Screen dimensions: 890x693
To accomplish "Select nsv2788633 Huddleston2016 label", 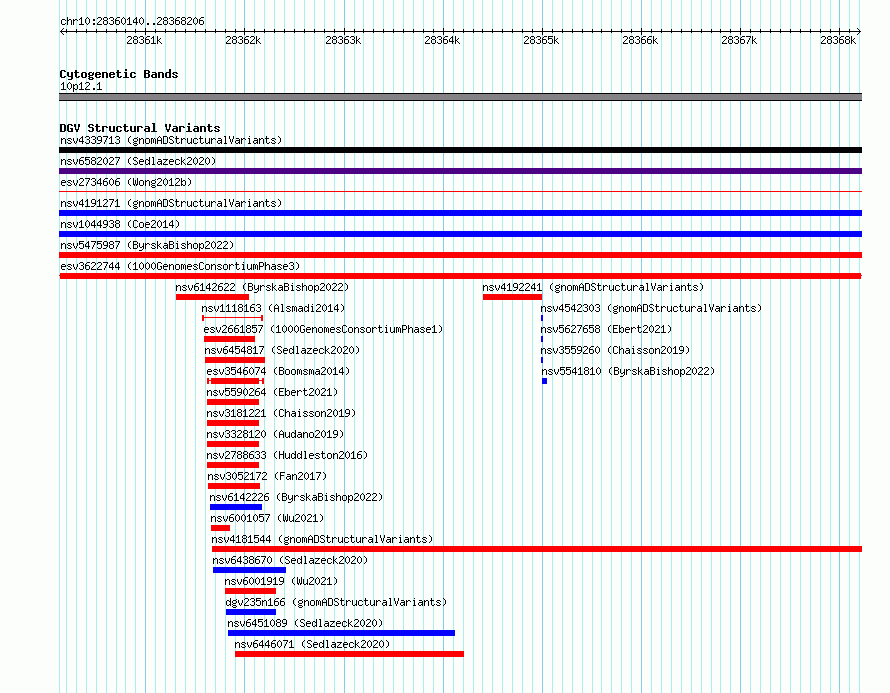I will (287, 455).
